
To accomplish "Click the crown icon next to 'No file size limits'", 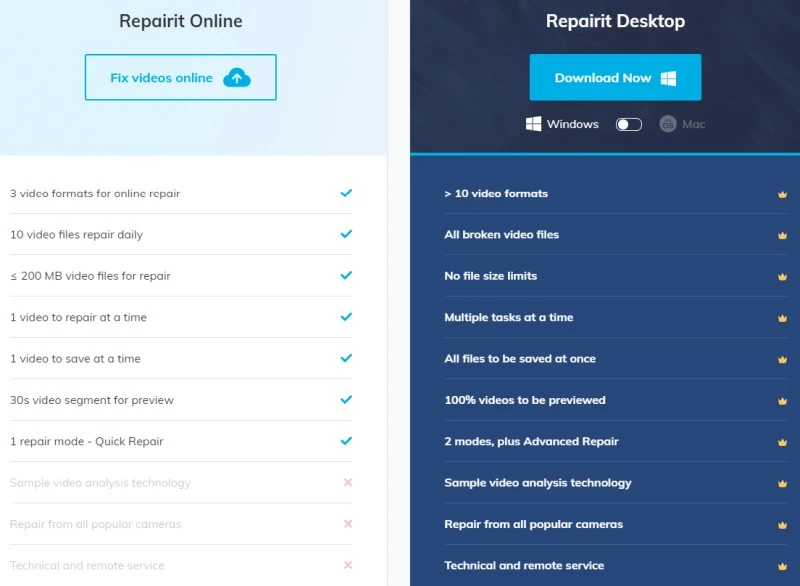I will [781, 276].
